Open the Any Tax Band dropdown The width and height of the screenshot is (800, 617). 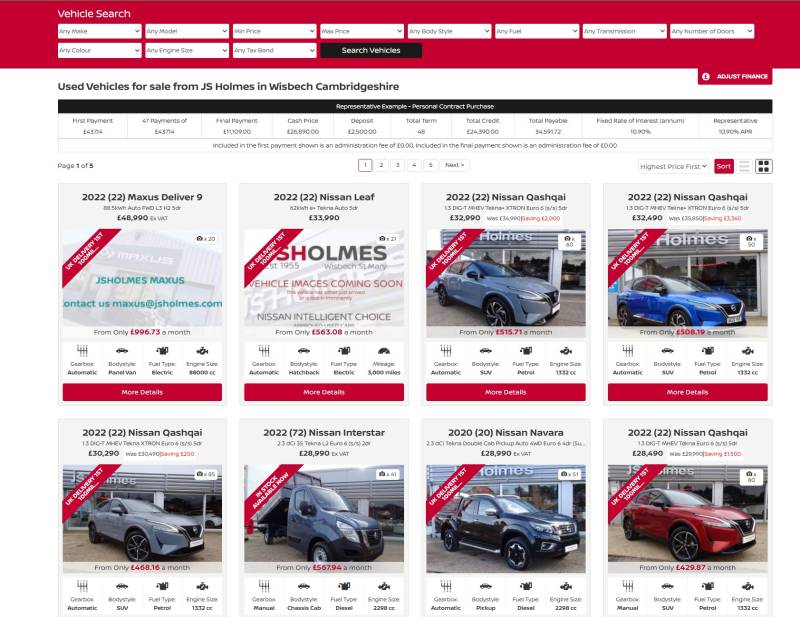click(274, 51)
